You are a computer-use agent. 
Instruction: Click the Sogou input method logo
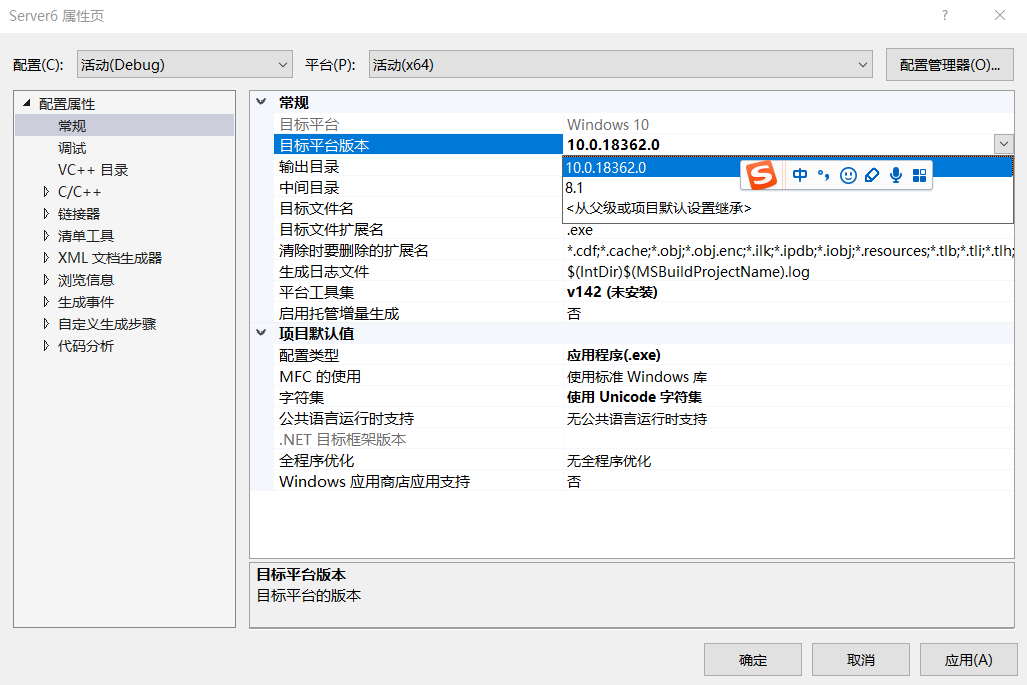point(760,175)
